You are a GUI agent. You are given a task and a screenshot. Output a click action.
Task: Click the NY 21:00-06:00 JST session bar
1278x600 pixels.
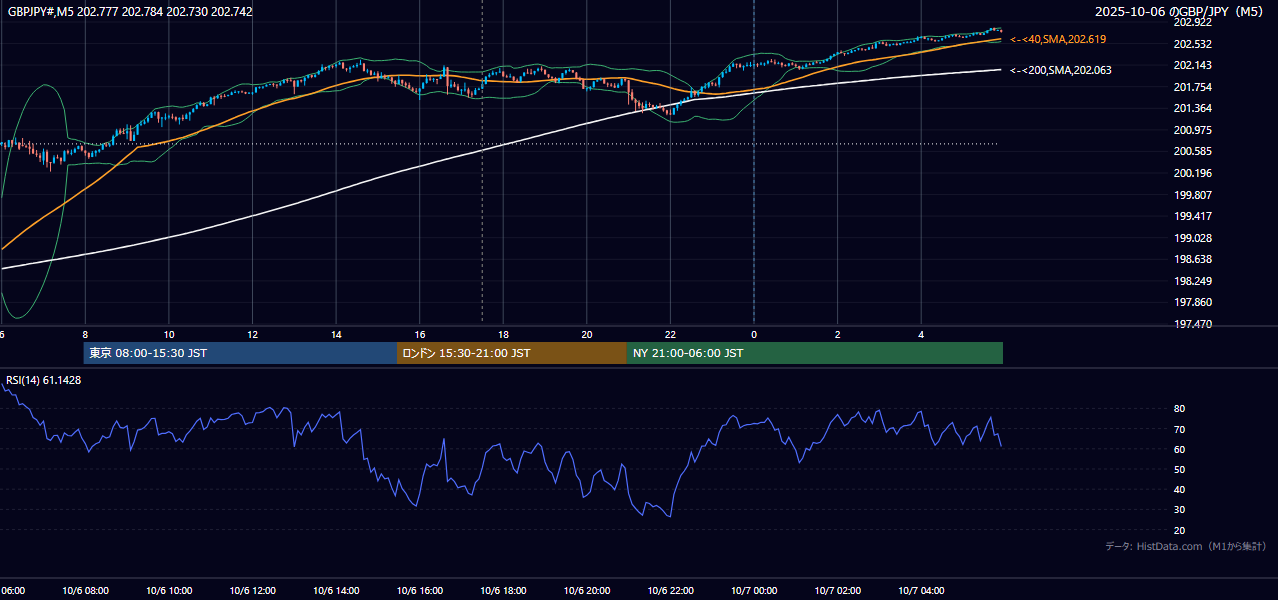coord(815,353)
